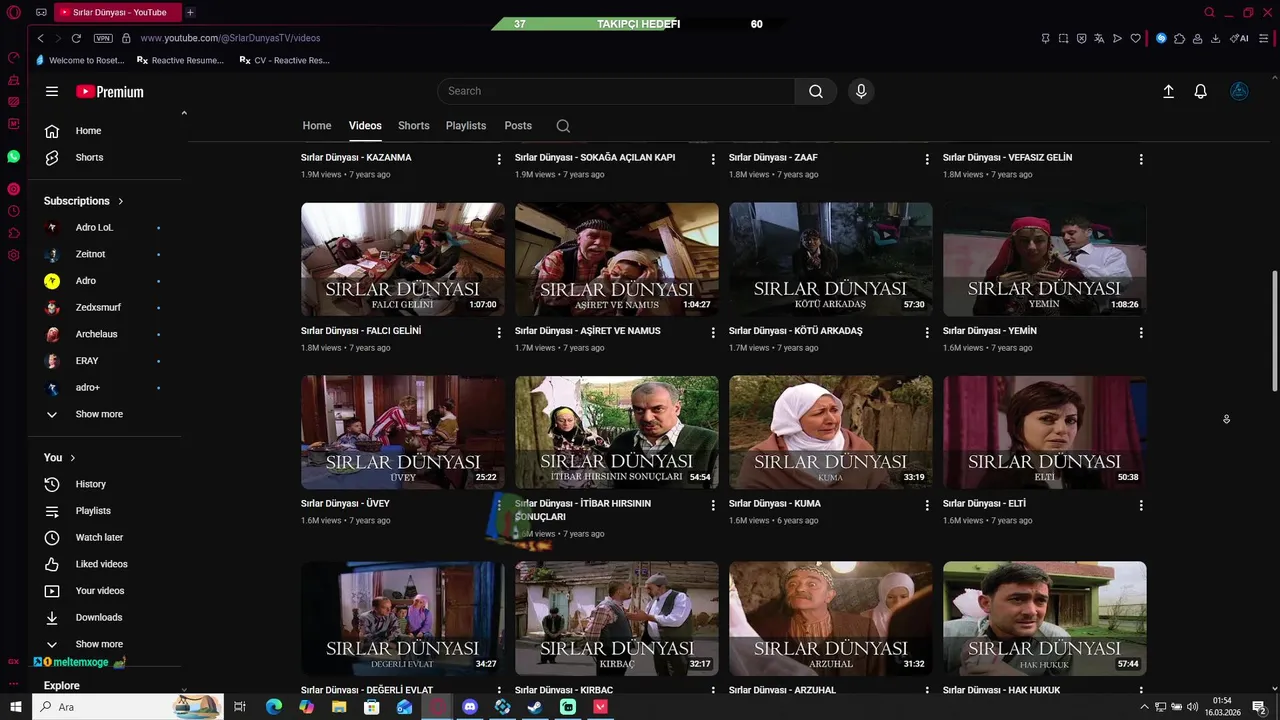
Task: Click the page vertical scrollbar
Action: click(x=1274, y=330)
